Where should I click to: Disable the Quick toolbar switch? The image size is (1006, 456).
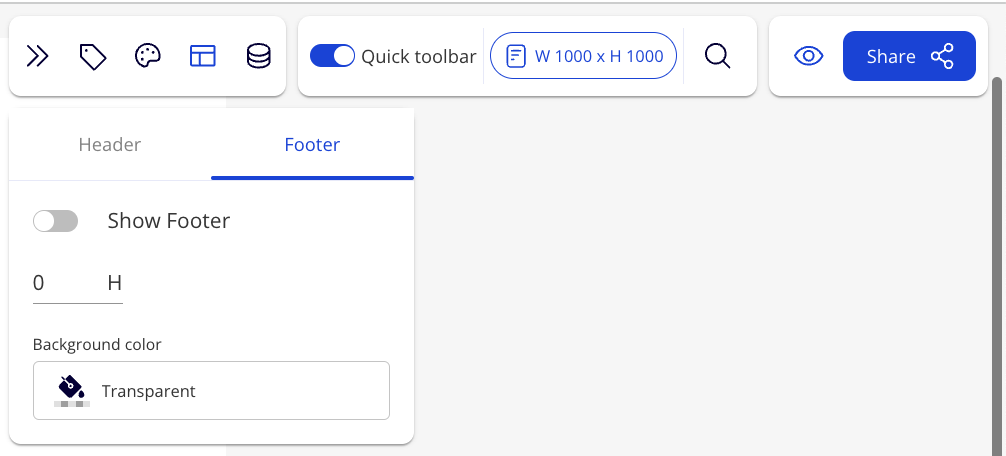point(332,57)
